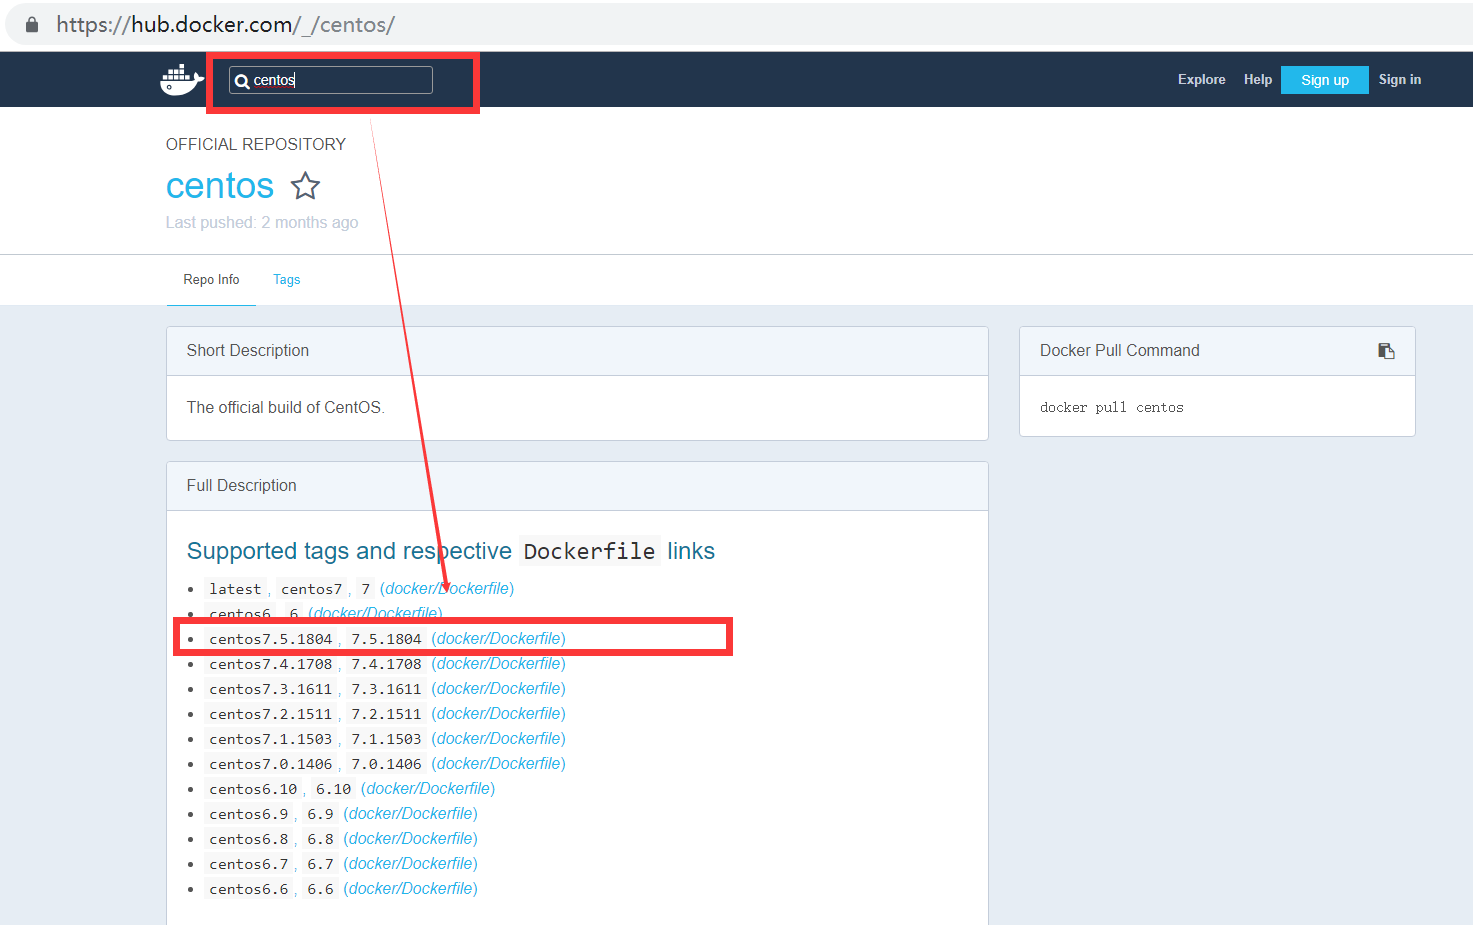Click the '7.4.1708' tag text
1473x925 pixels.
pyautogui.click(x=386, y=665)
